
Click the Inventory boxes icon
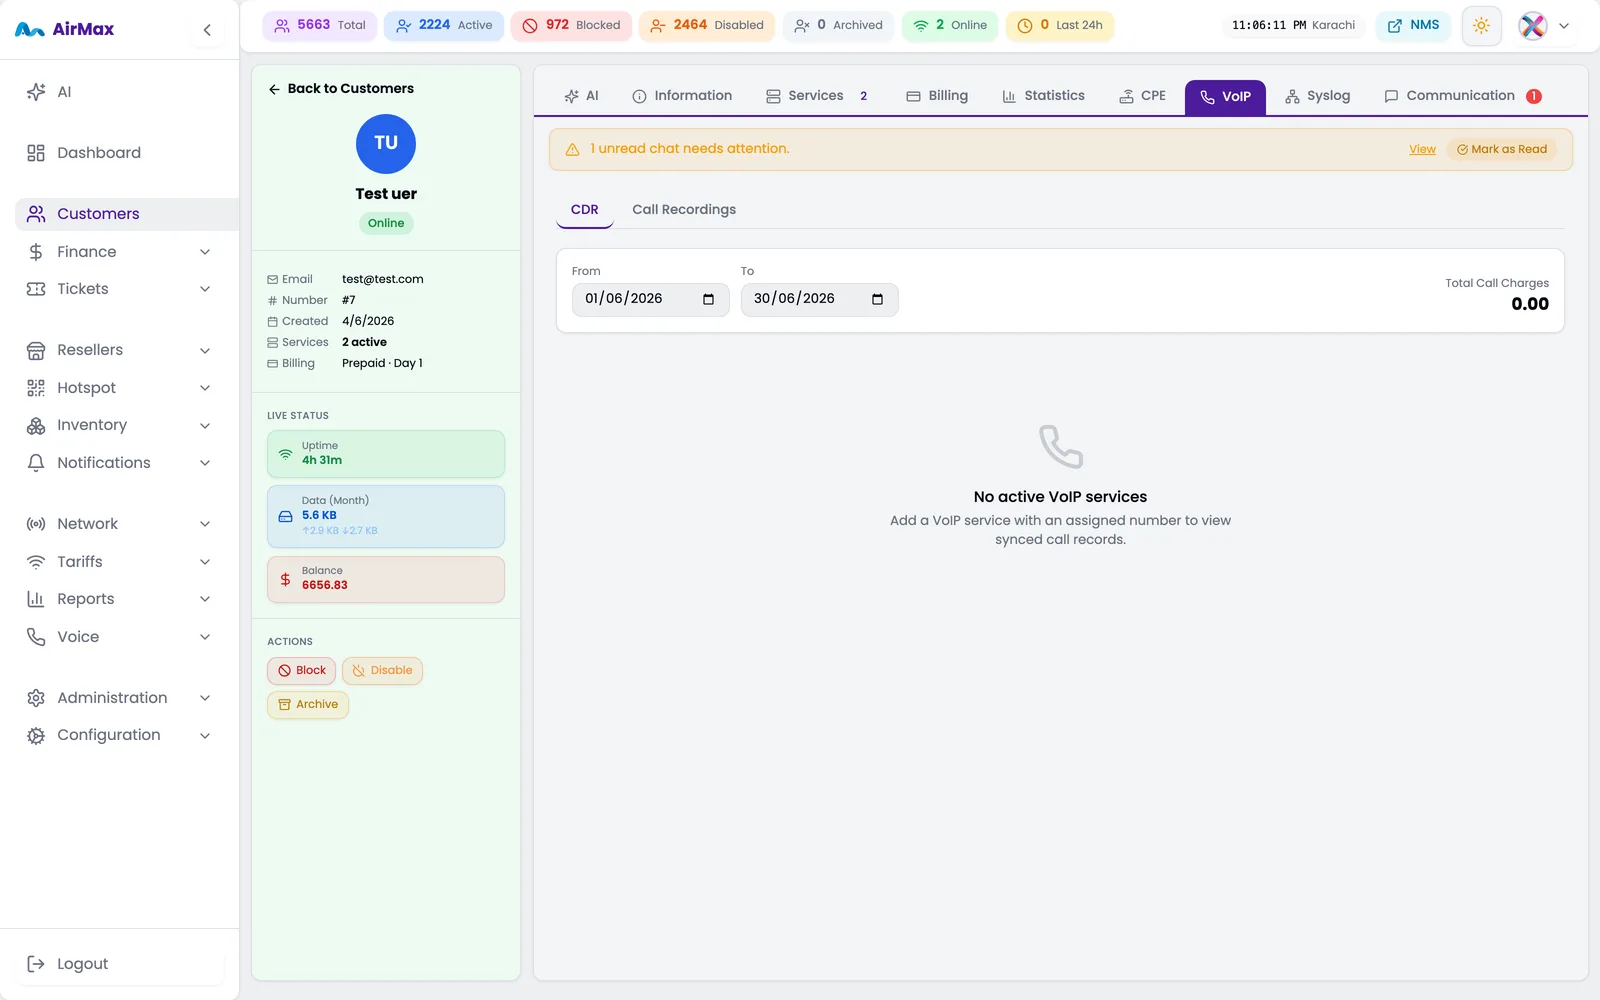[36, 425]
